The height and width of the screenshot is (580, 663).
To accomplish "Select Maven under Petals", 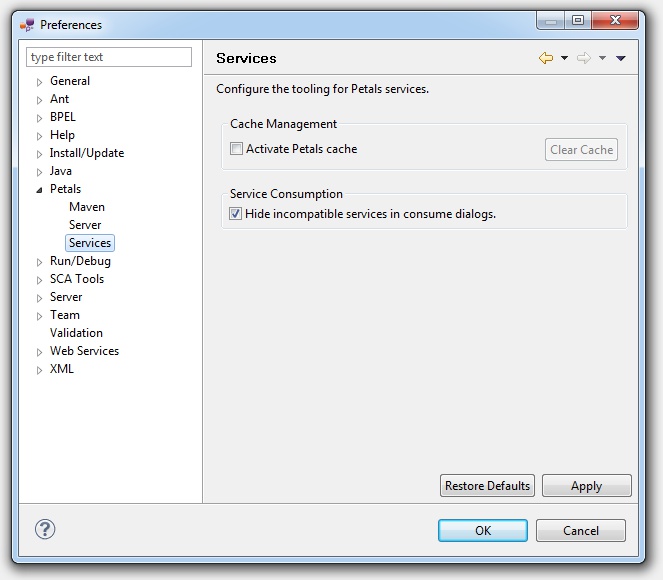I will coord(87,207).
